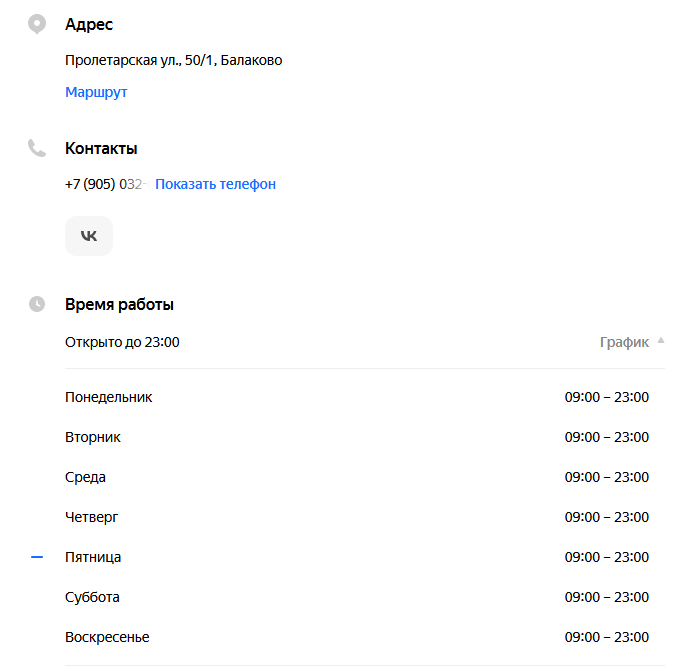This screenshot has width=698, height=669.
Task: Click the Время работы heading
Action: click(119, 304)
